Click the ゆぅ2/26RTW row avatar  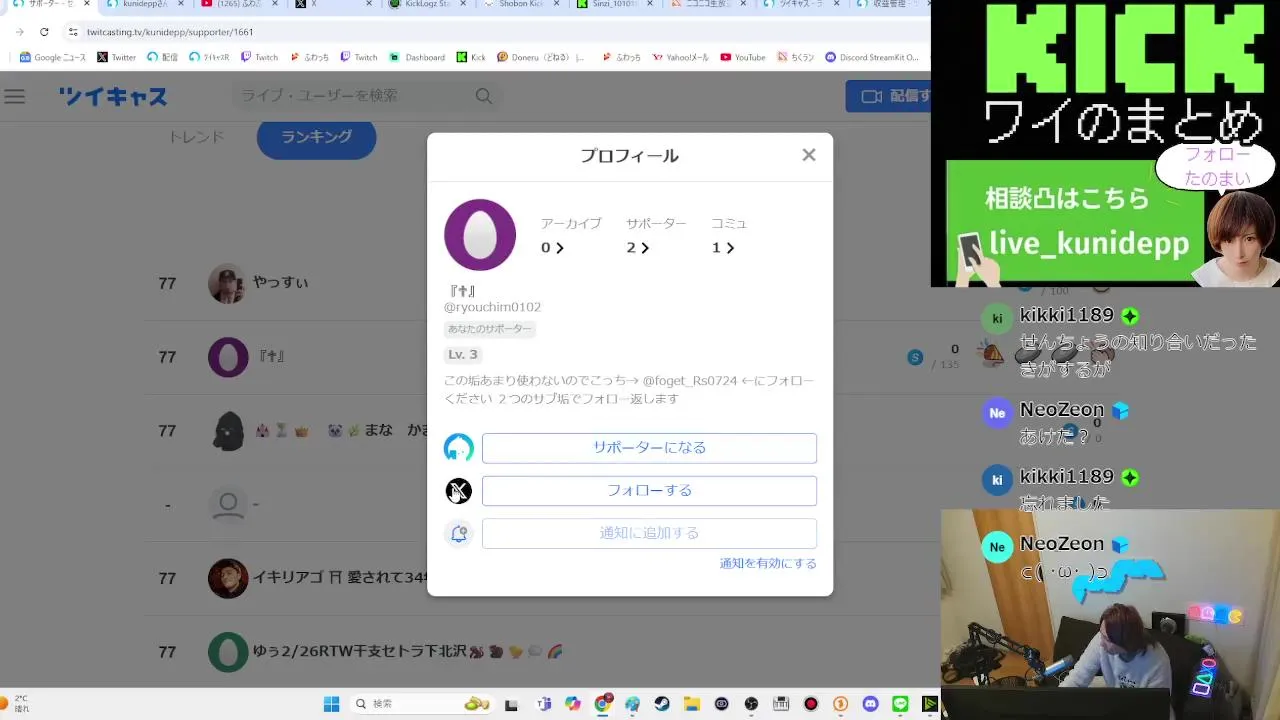227,652
